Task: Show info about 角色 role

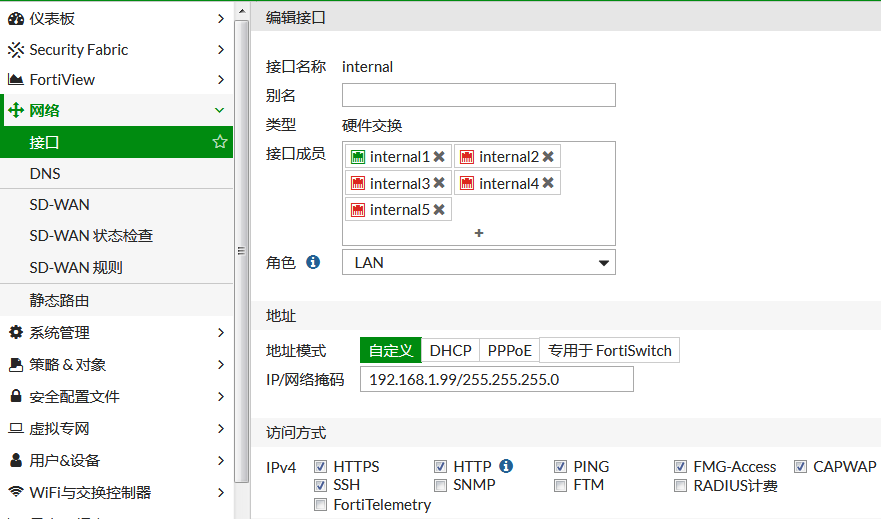Action: click(313, 262)
